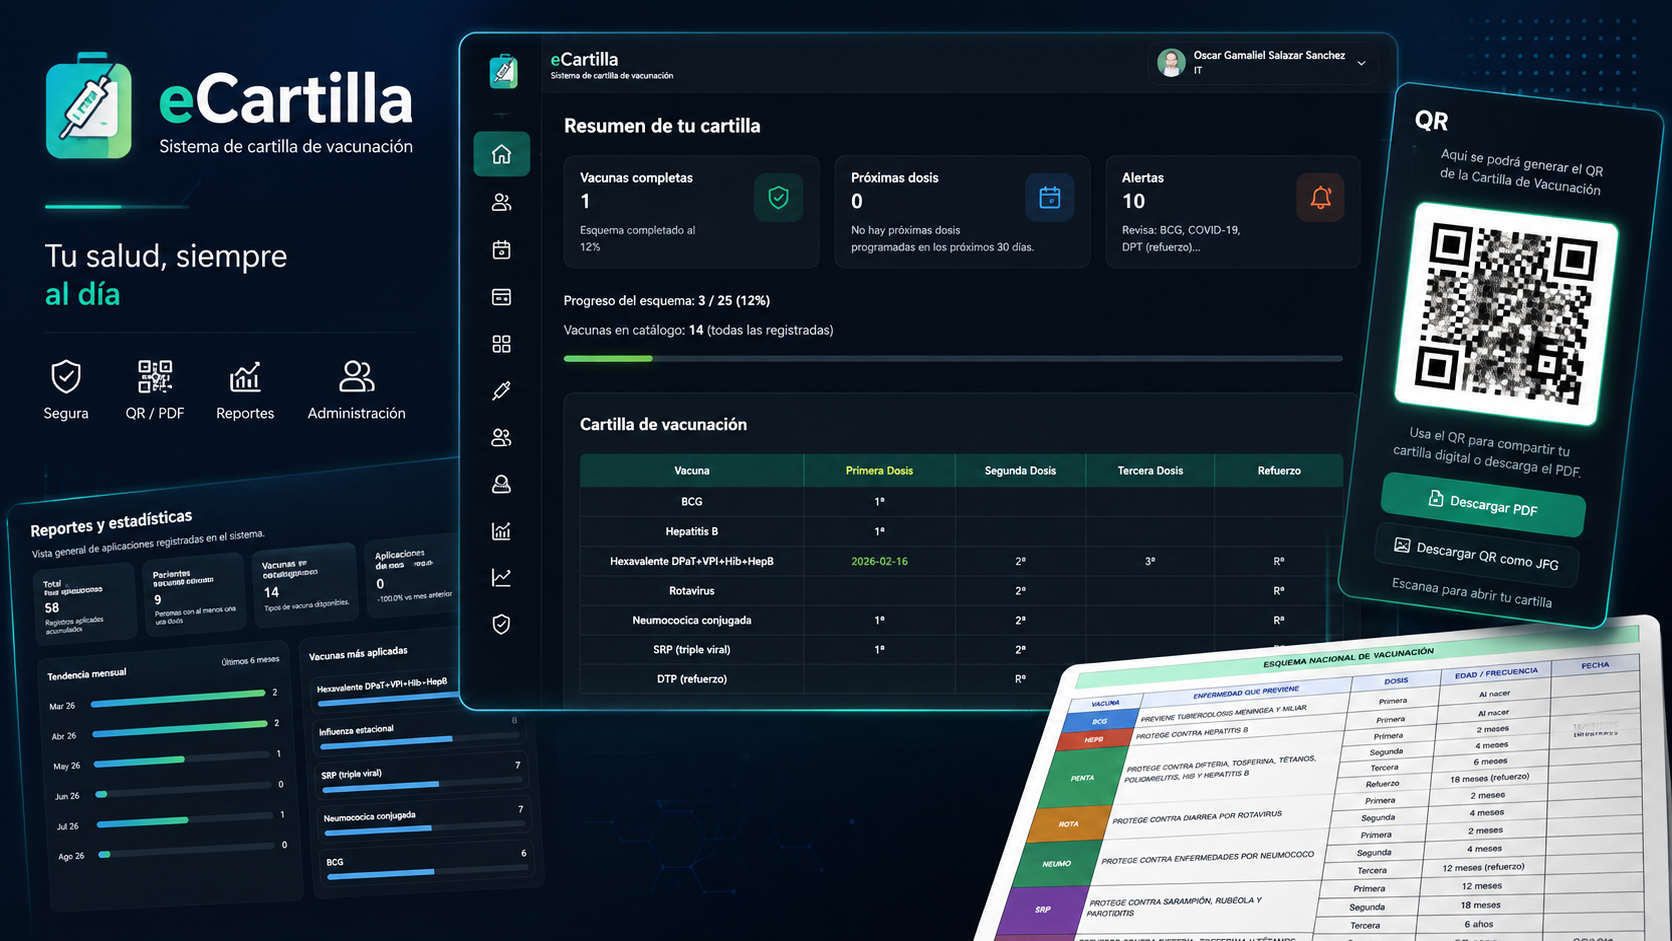Click the Segura shield feature icon
Image resolution: width=1672 pixels, height=941 pixels.
coord(66,377)
